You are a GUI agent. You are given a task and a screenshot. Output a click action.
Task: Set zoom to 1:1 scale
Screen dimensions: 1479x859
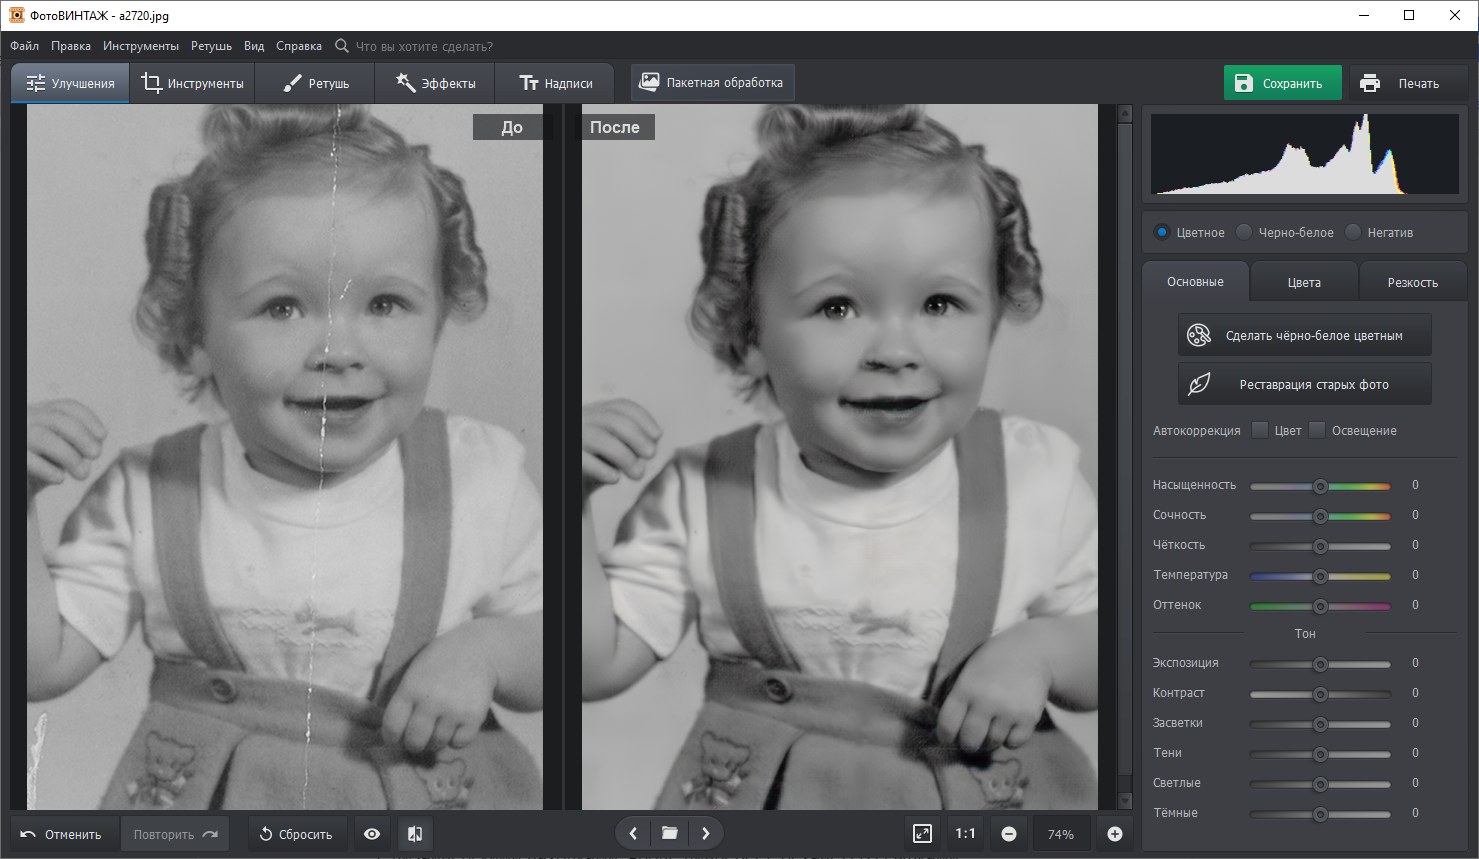(965, 833)
